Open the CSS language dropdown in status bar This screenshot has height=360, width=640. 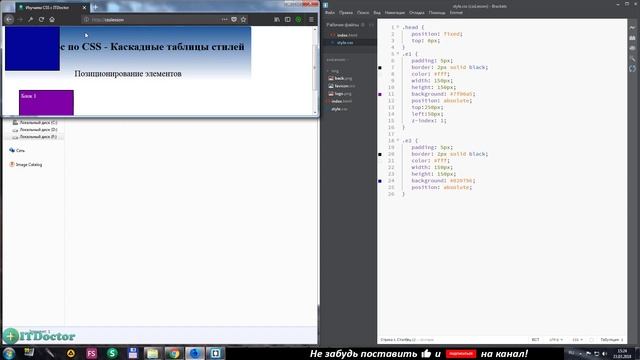point(577,340)
